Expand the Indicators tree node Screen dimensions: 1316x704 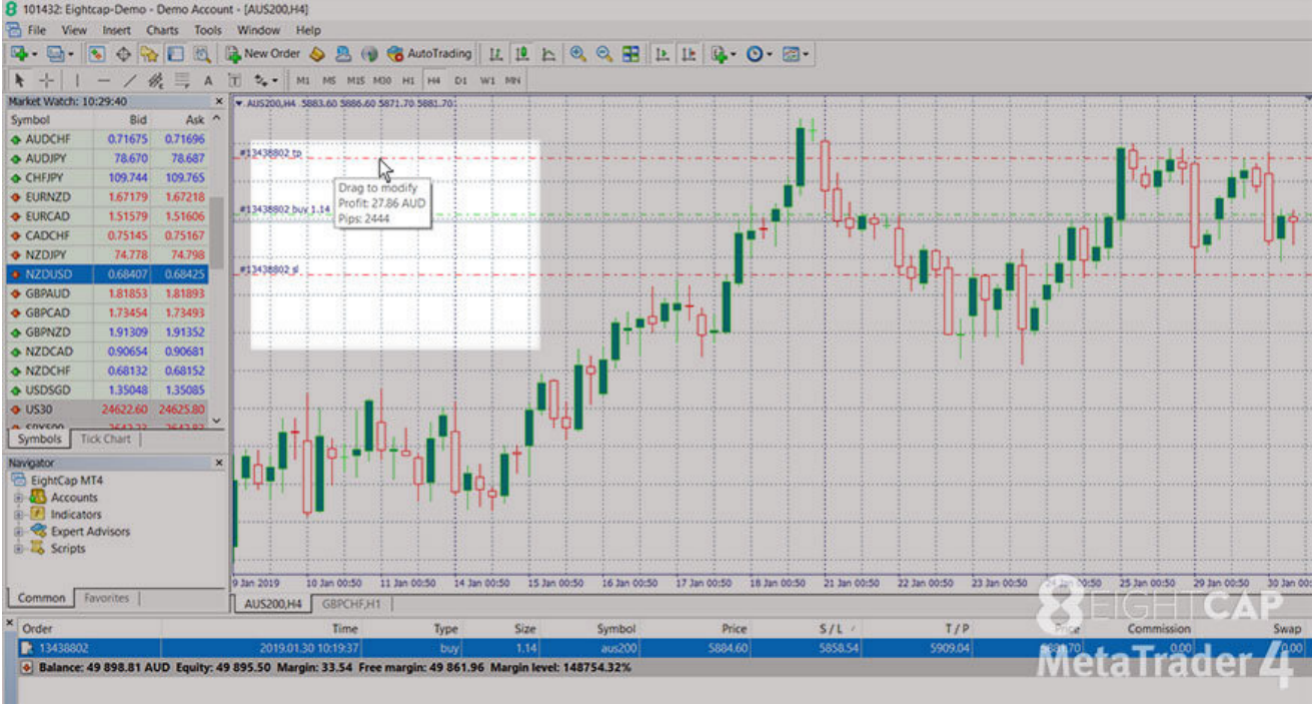coord(17,514)
